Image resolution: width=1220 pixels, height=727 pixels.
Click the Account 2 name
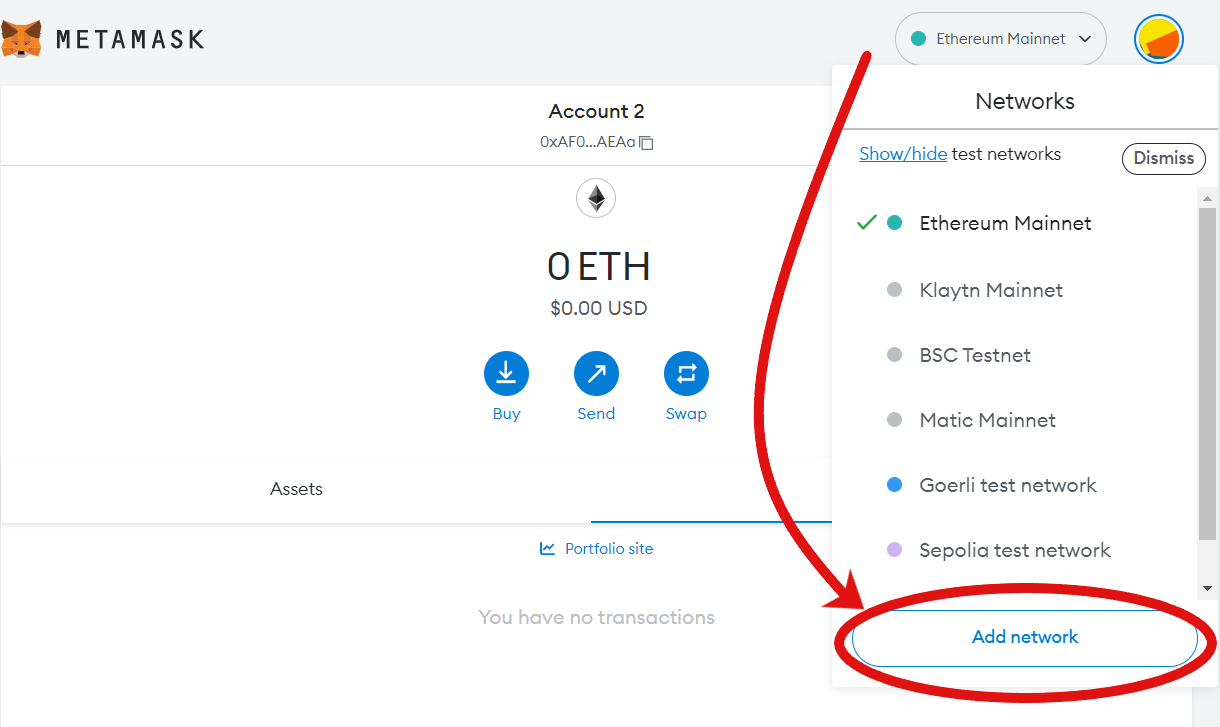pyautogui.click(x=596, y=111)
